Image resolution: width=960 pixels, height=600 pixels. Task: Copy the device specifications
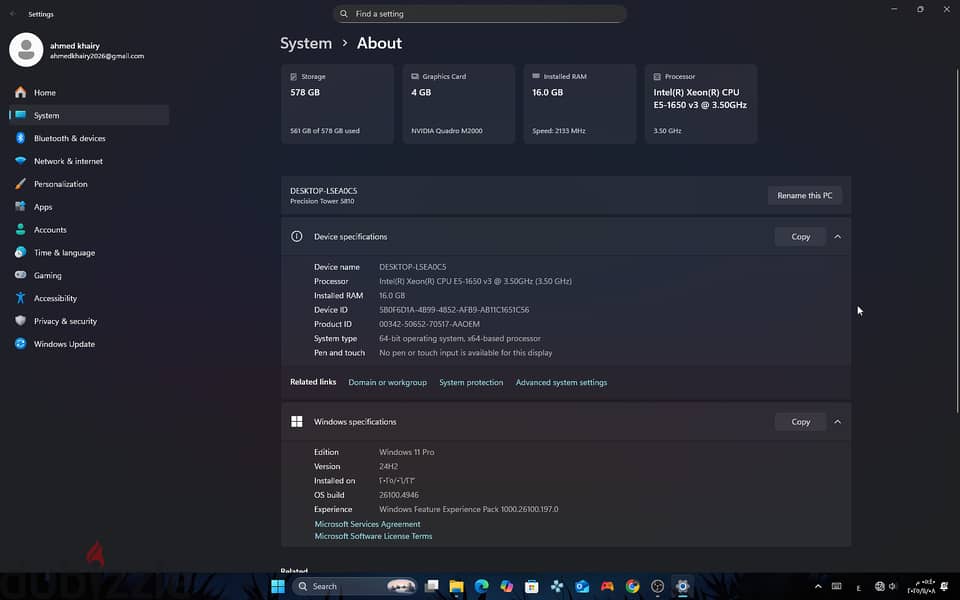point(800,236)
